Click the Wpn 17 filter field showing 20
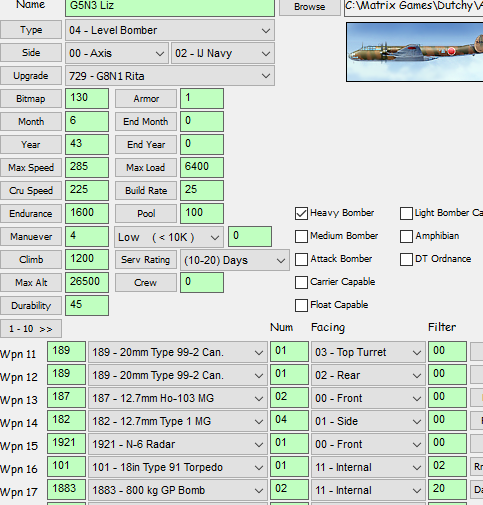 click(x=447, y=489)
